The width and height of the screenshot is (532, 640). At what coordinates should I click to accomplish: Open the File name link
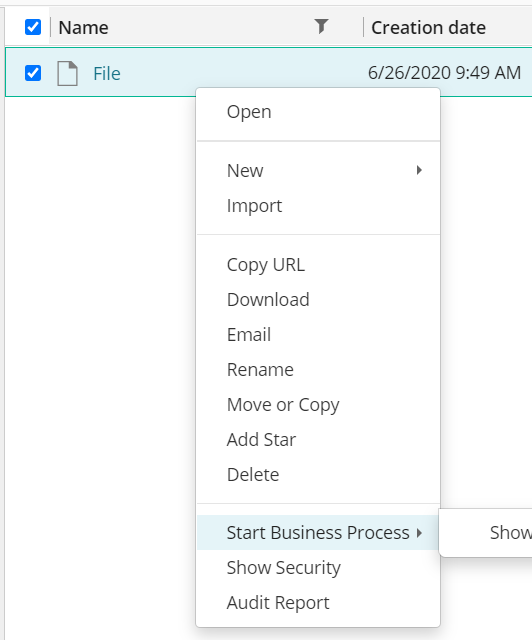pos(107,73)
